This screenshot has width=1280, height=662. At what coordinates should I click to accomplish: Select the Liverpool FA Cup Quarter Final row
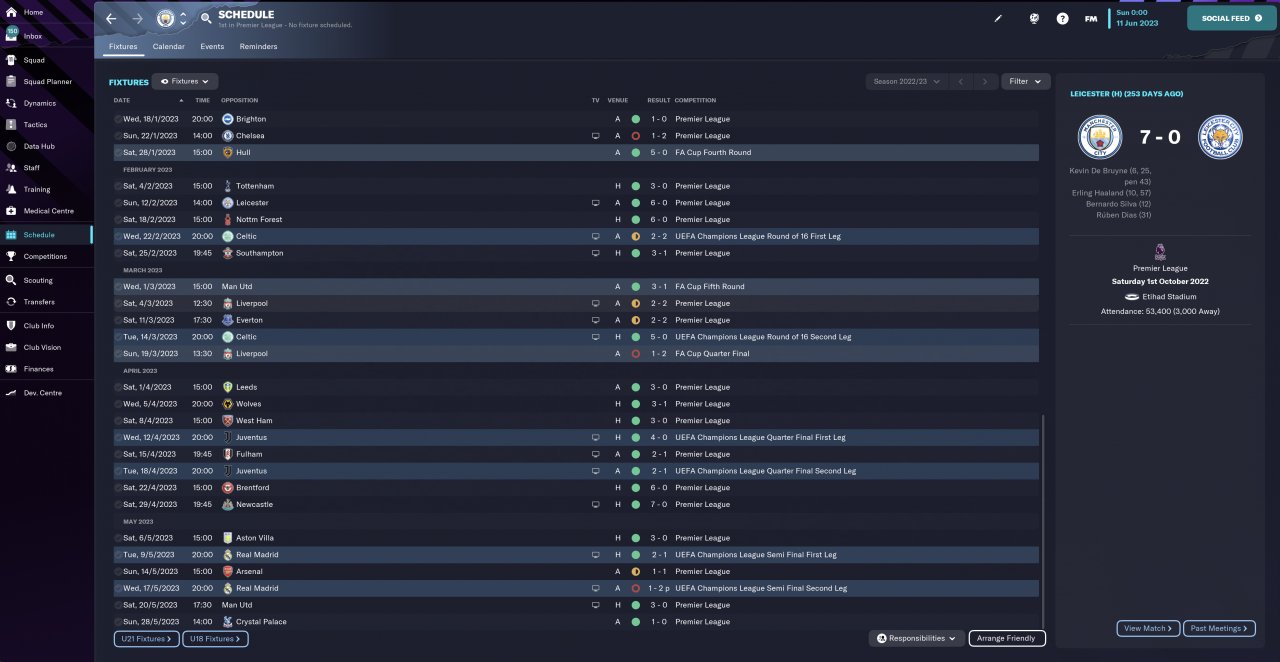(x=575, y=354)
